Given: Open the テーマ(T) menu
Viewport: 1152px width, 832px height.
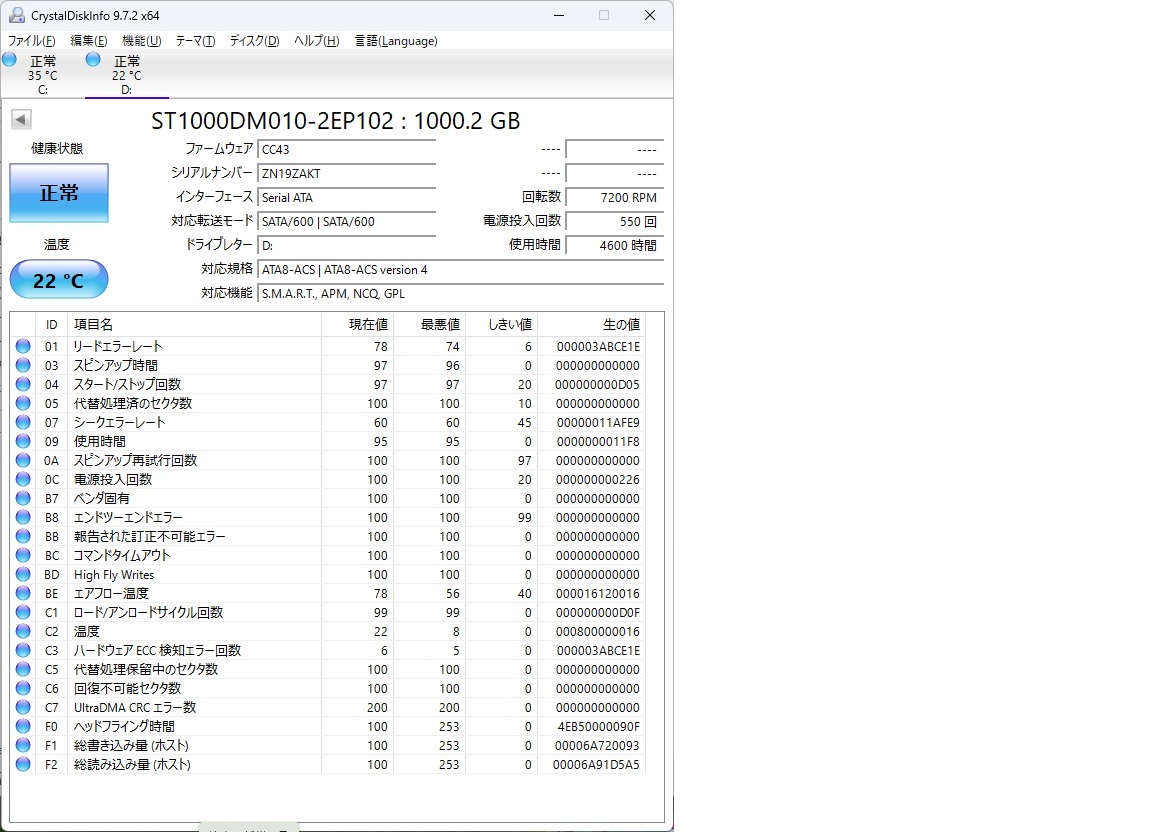Looking at the screenshot, I should (x=195, y=40).
